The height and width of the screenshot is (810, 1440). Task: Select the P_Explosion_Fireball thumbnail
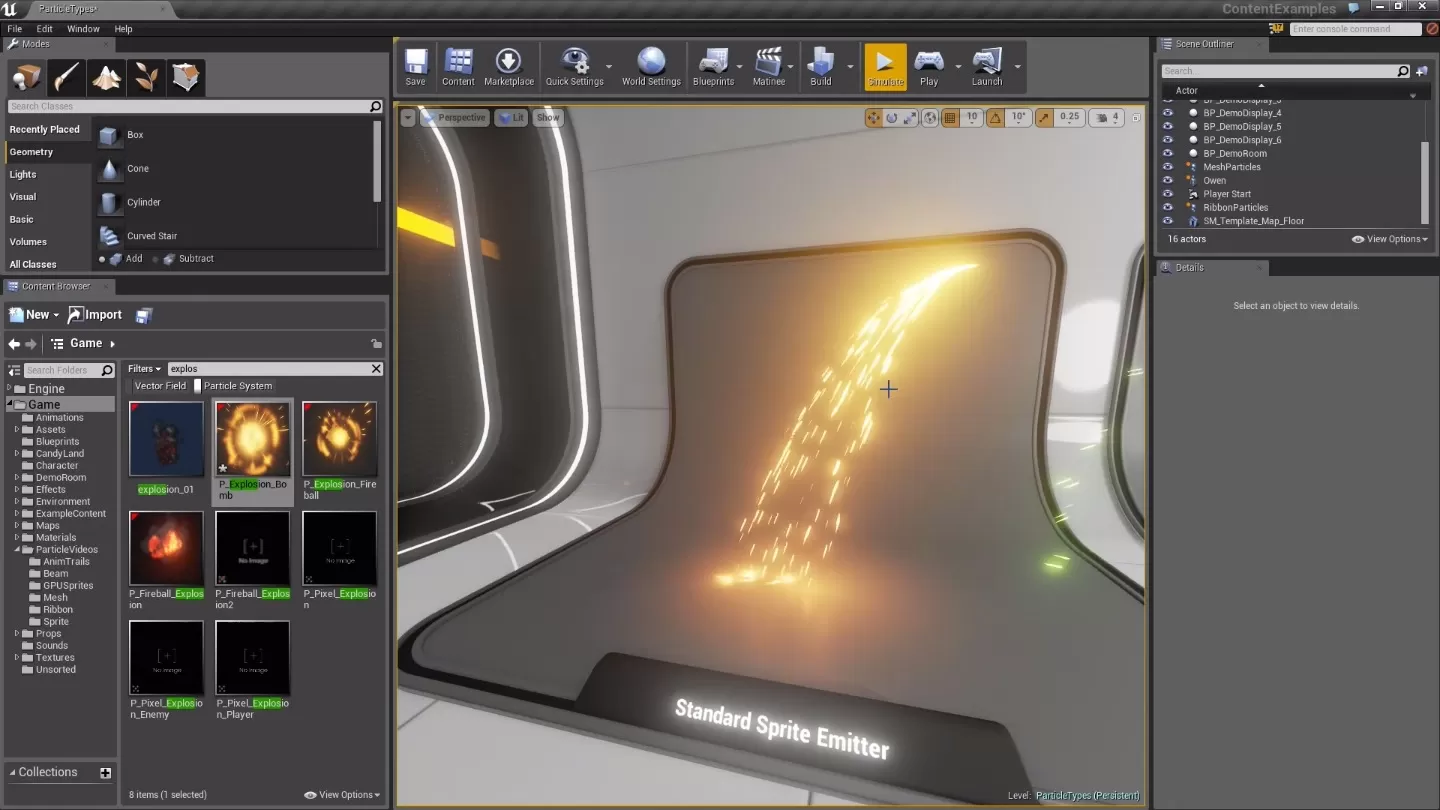(x=340, y=440)
